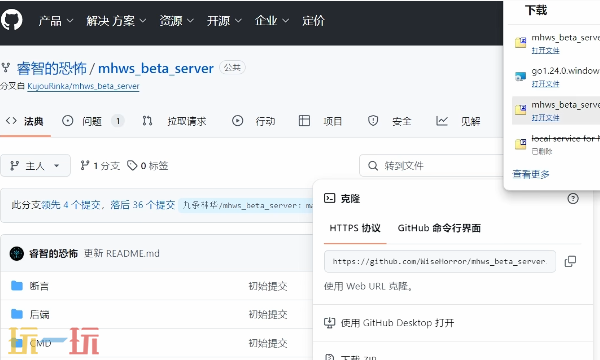This screenshot has height=360, width=600.
Task: Open the KujouRinka/mhws_beta_server upstream link
Action: pyautogui.click(x=83, y=86)
